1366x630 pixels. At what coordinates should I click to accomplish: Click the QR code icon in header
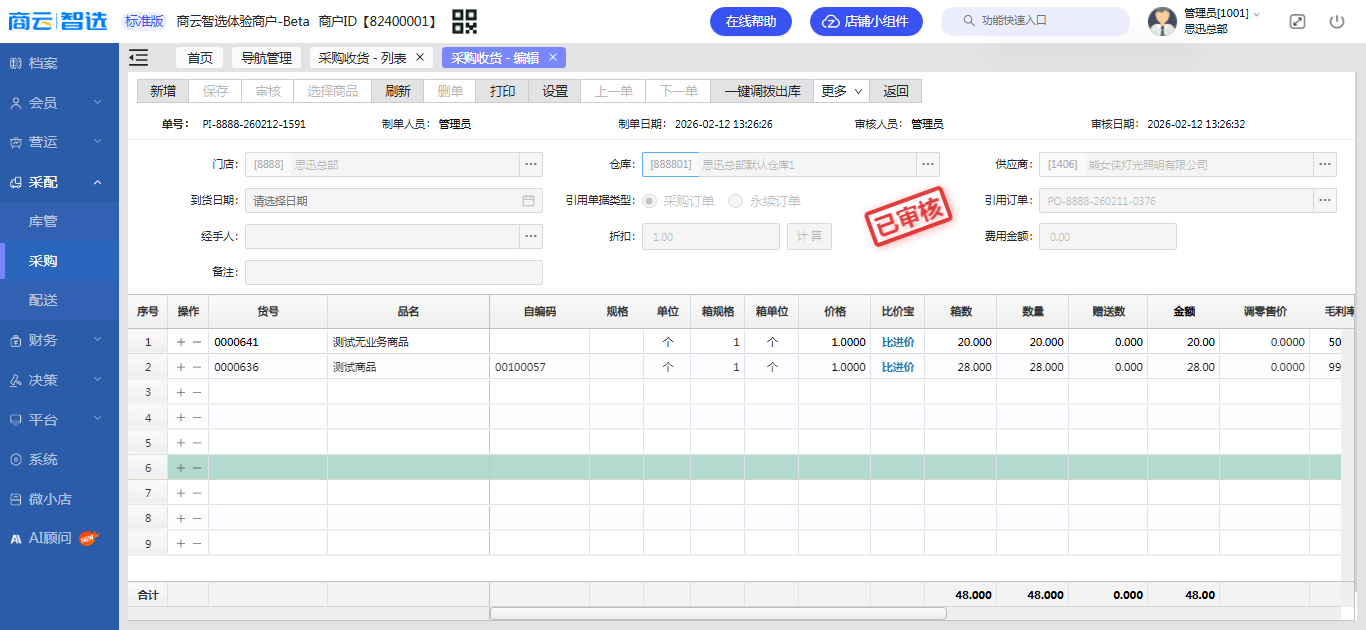tap(464, 21)
